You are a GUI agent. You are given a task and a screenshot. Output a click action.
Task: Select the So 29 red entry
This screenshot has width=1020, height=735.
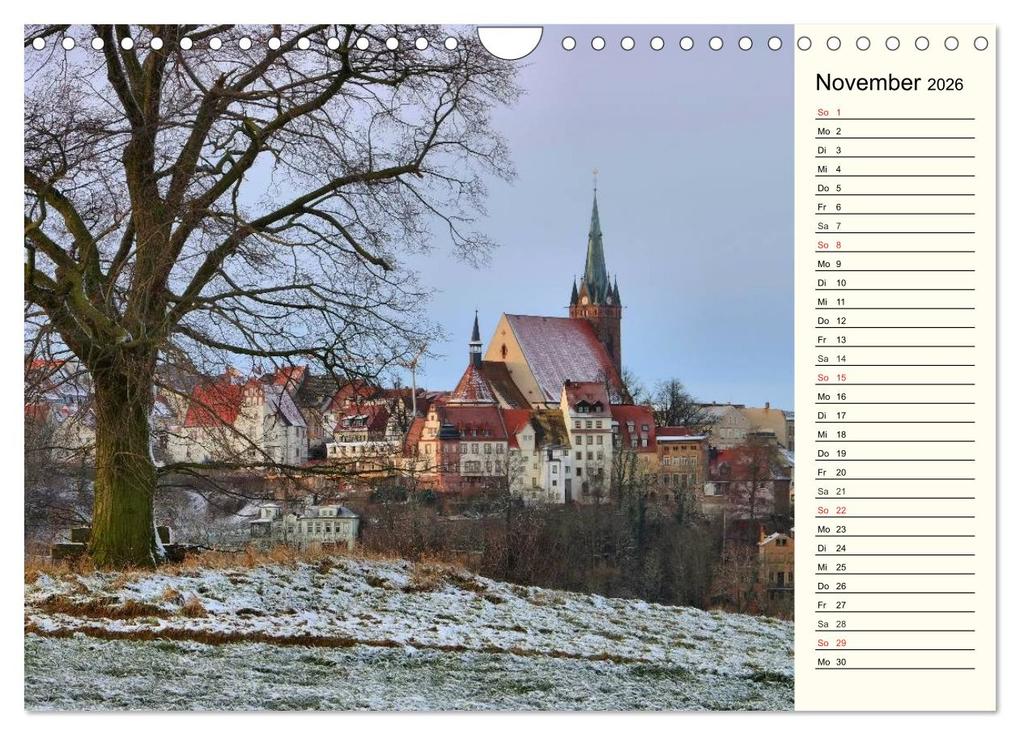[831, 643]
